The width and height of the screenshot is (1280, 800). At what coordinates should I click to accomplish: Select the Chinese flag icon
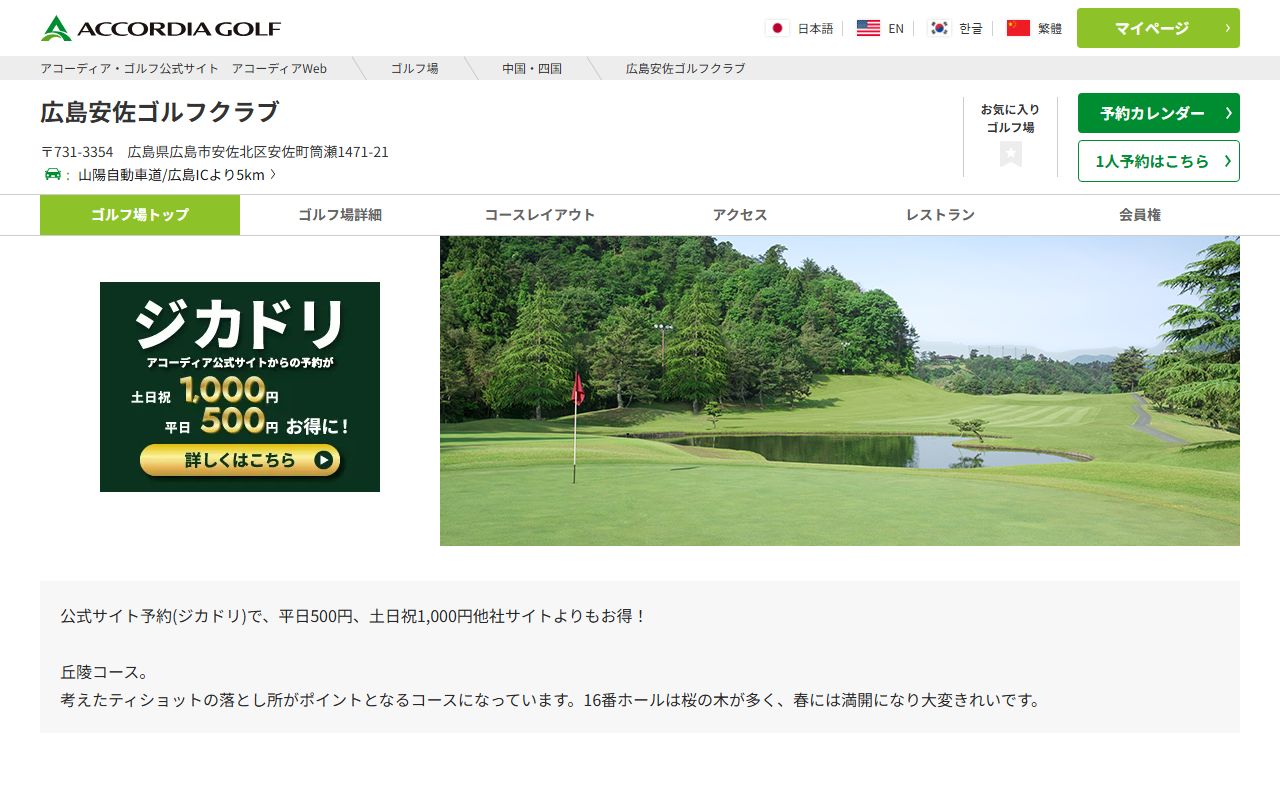1018,28
